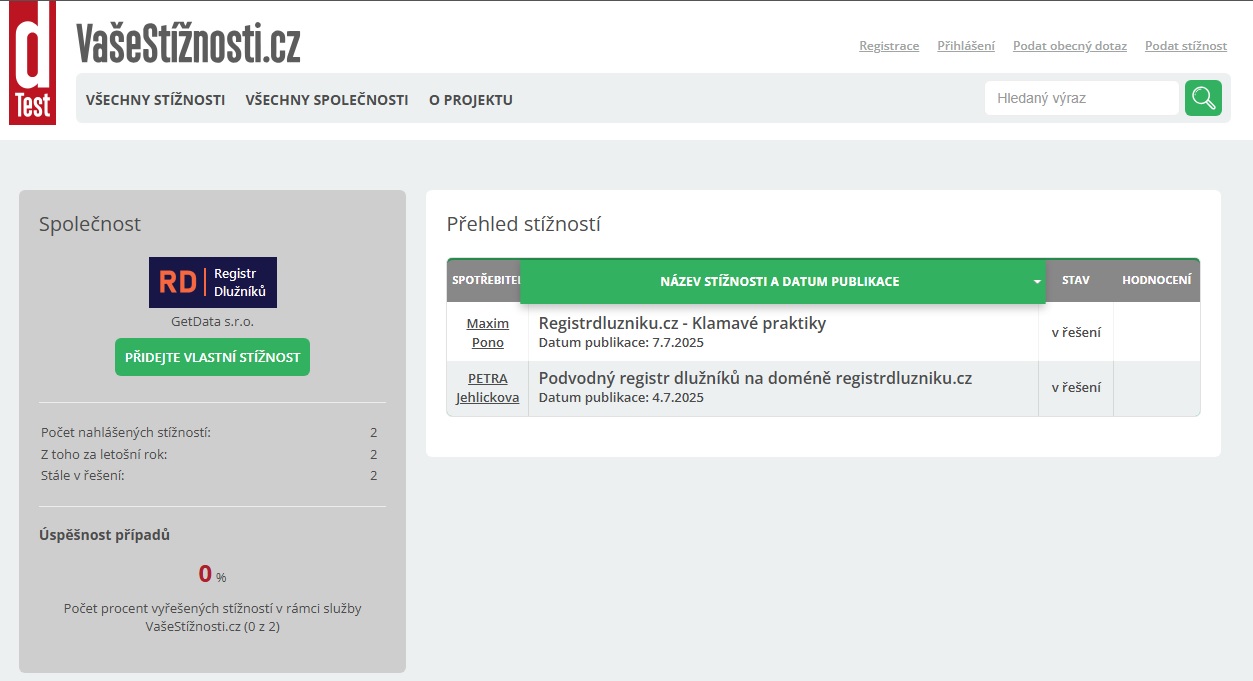1253x681 pixels.
Task: Open Podat obecný dotaz link
Action: [x=1070, y=46]
